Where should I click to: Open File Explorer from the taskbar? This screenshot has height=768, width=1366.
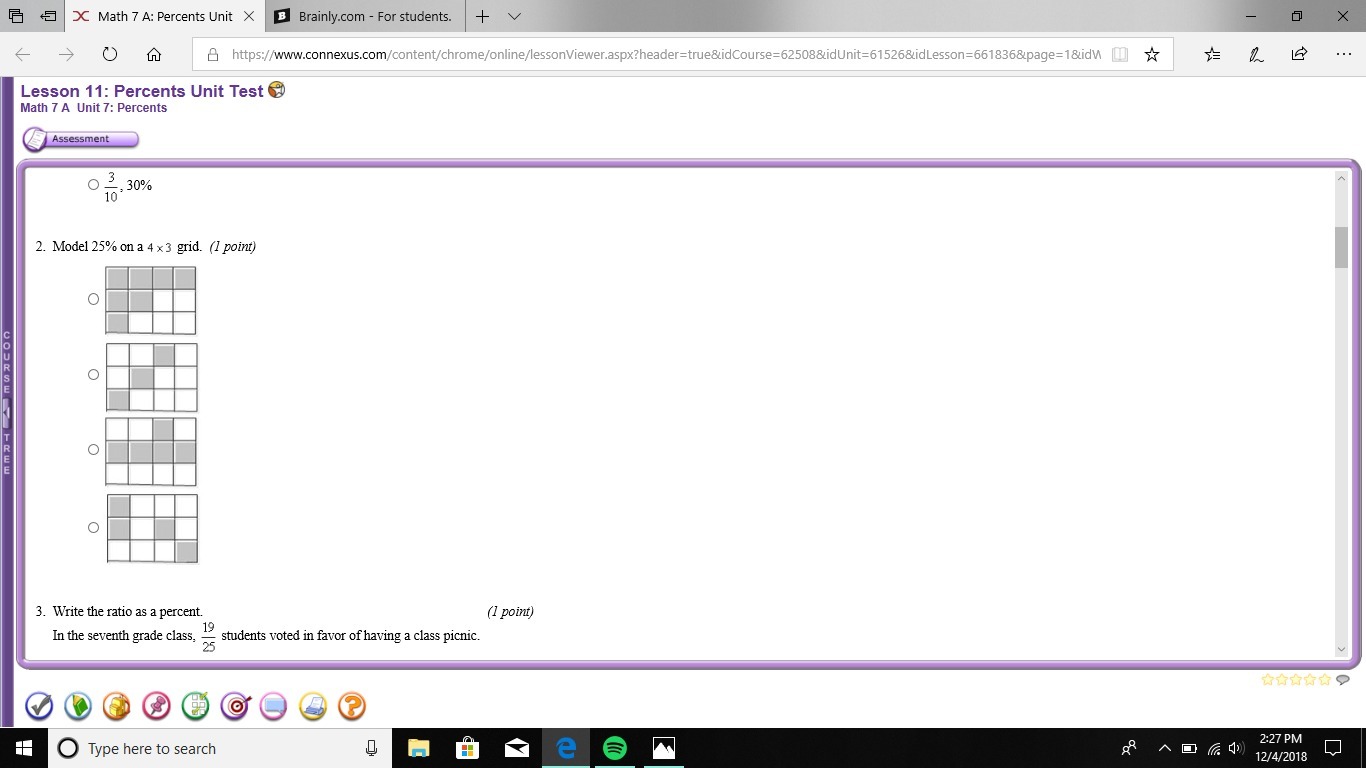coord(418,748)
